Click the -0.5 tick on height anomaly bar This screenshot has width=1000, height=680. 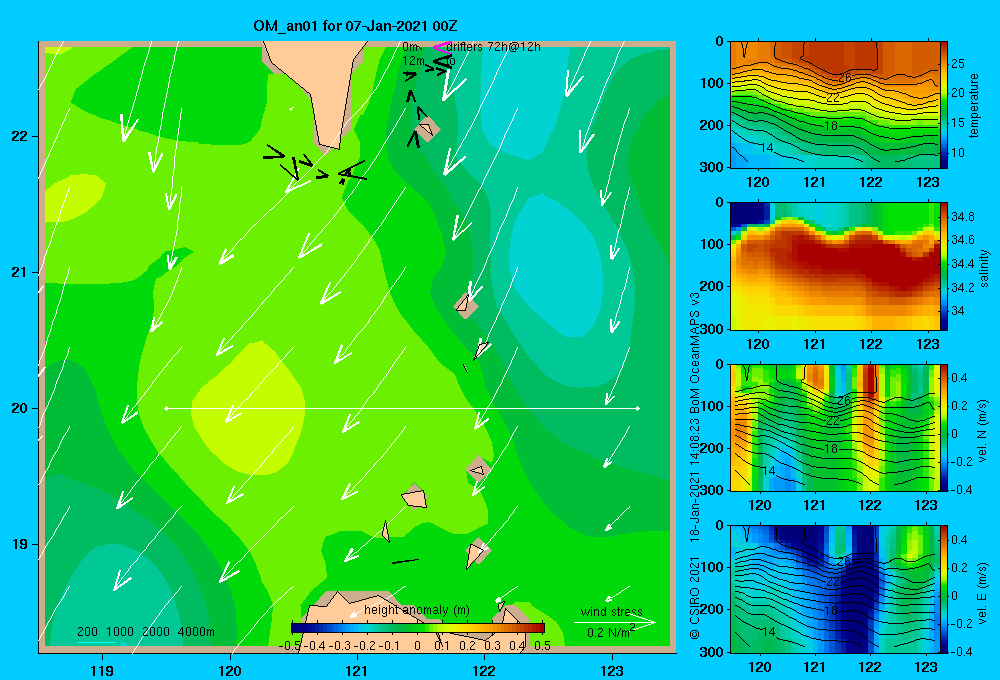[290, 646]
